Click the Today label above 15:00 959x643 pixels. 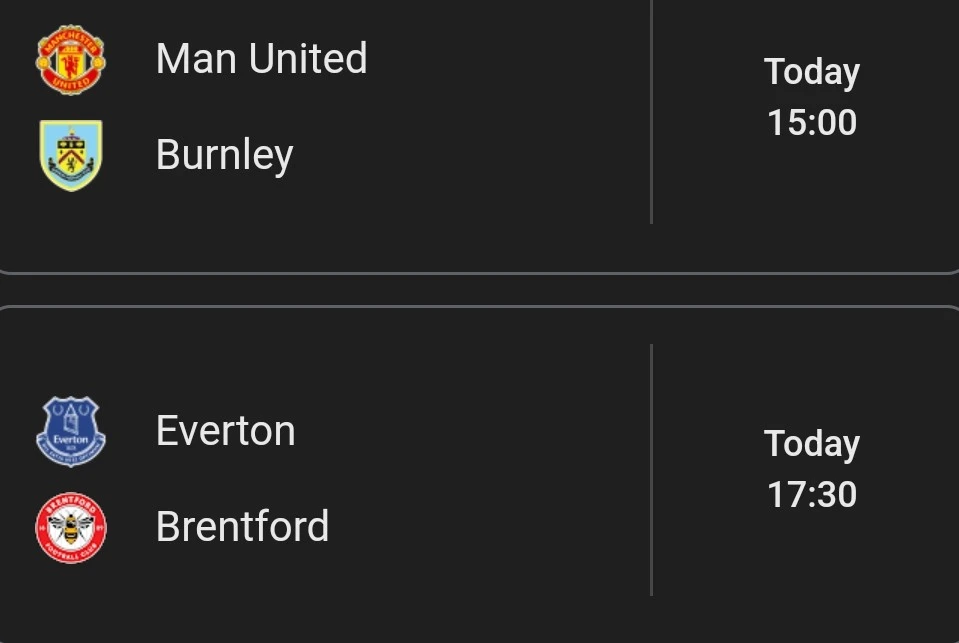coord(811,72)
